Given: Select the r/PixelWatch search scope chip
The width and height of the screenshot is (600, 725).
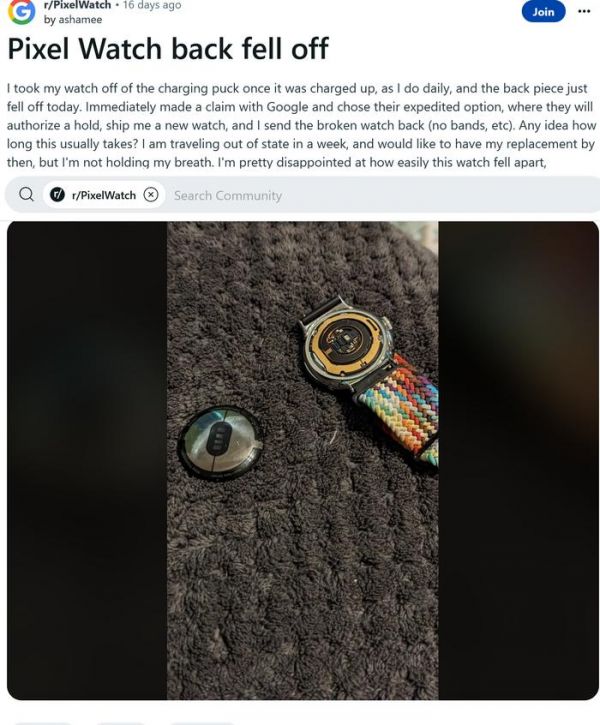Looking at the screenshot, I should tap(104, 195).
